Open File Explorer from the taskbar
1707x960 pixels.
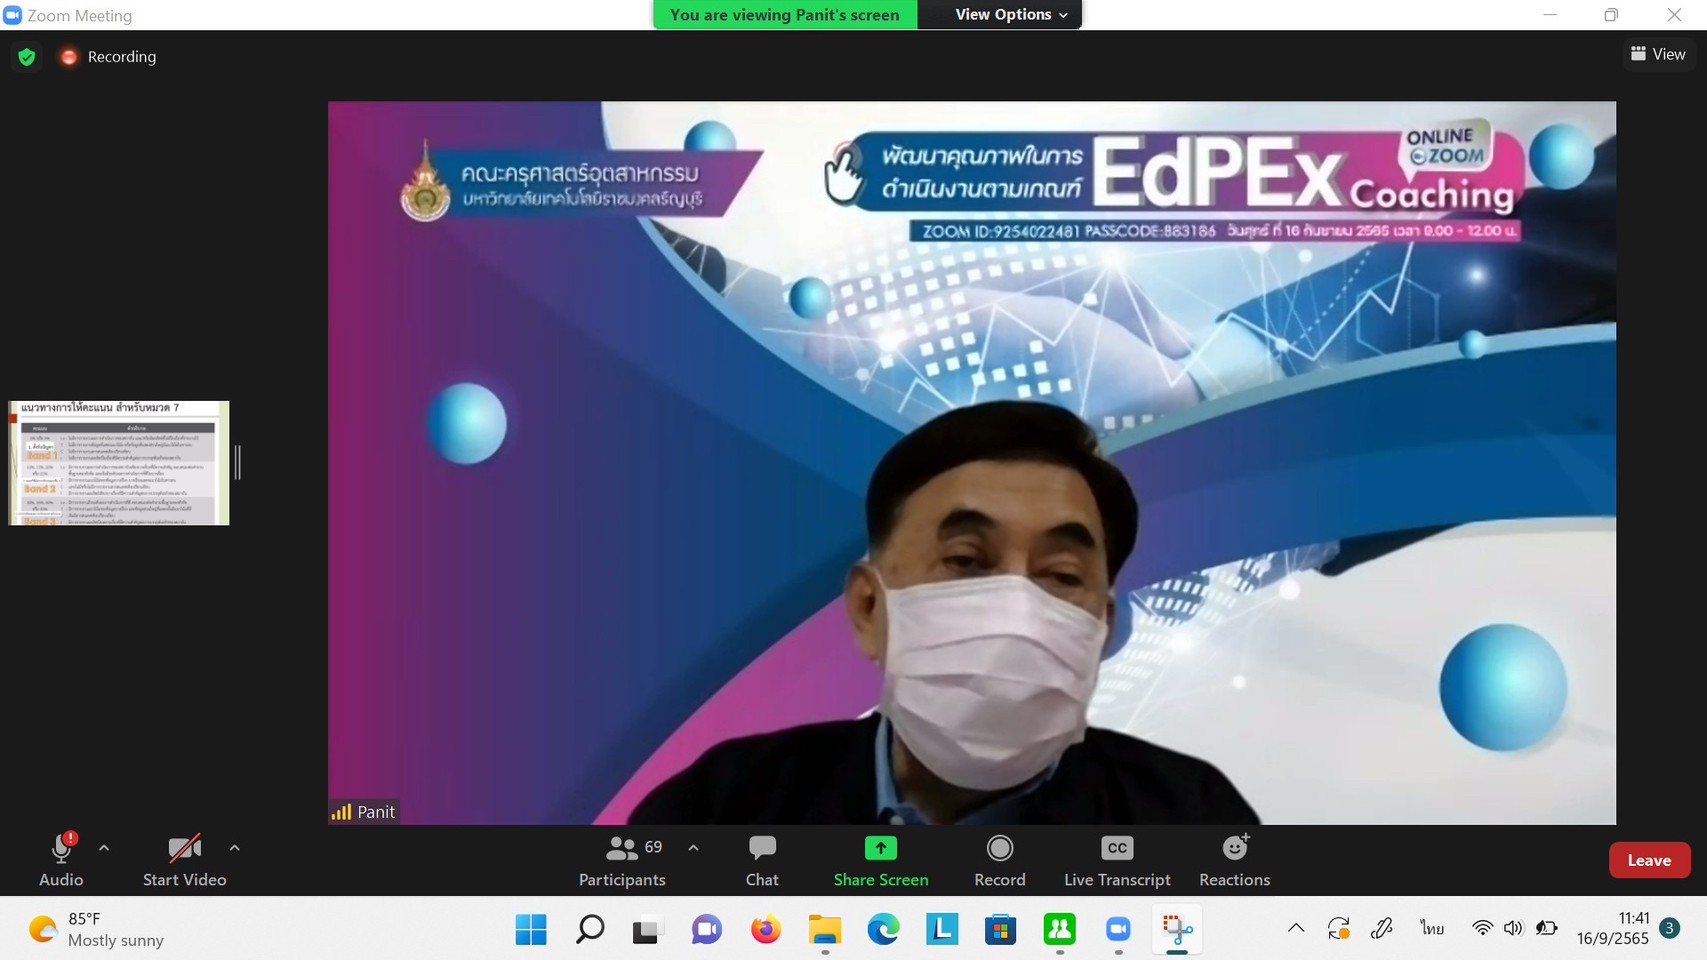pos(825,930)
